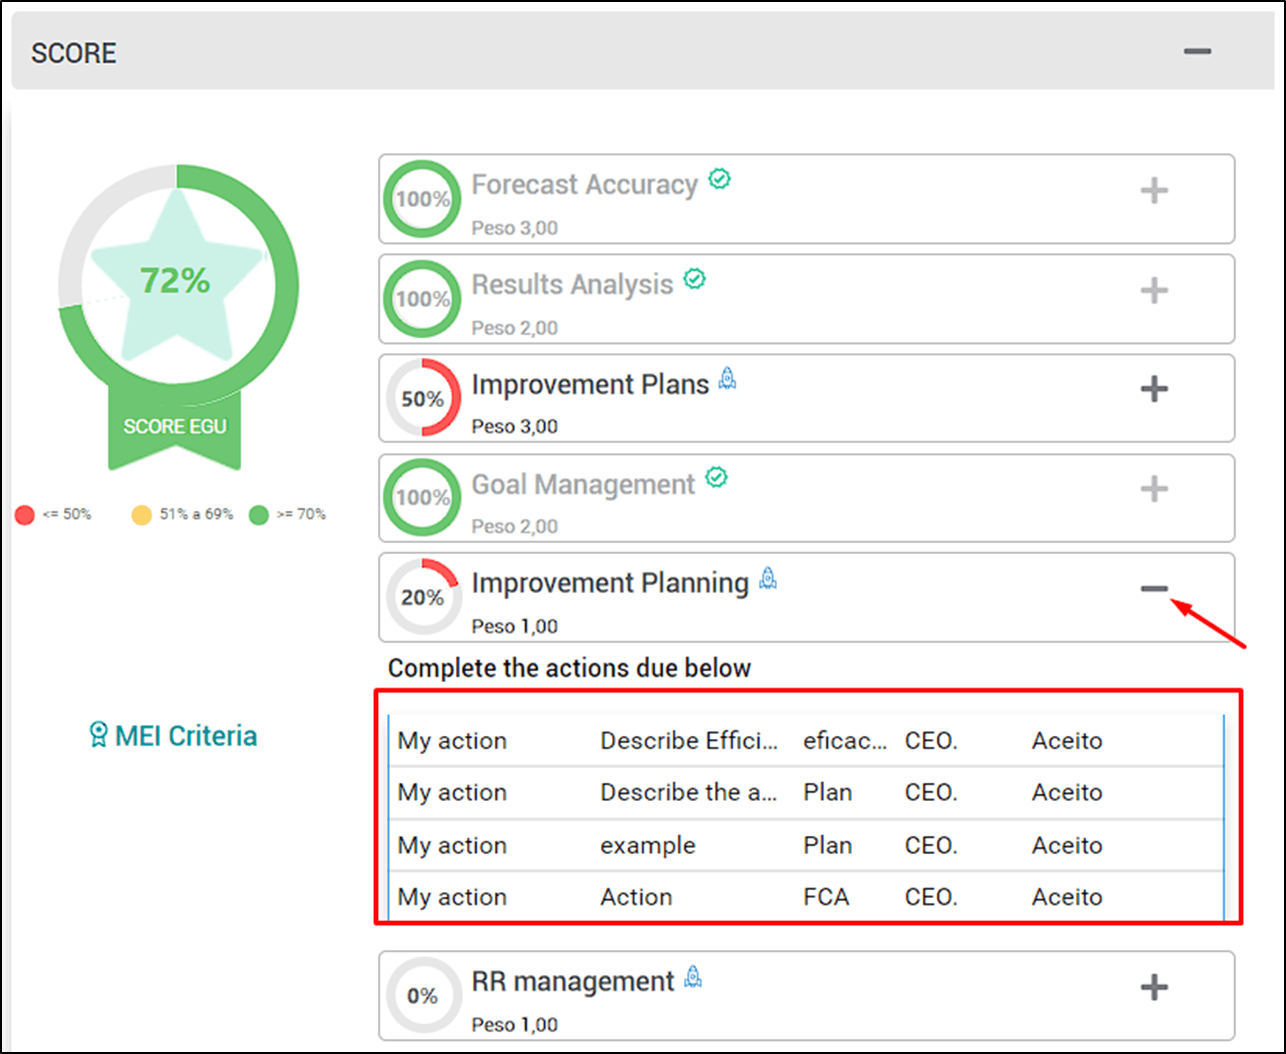Click the Goal Management 100% progress ring
This screenshot has width=1286, height=1054.
(422, 497)
